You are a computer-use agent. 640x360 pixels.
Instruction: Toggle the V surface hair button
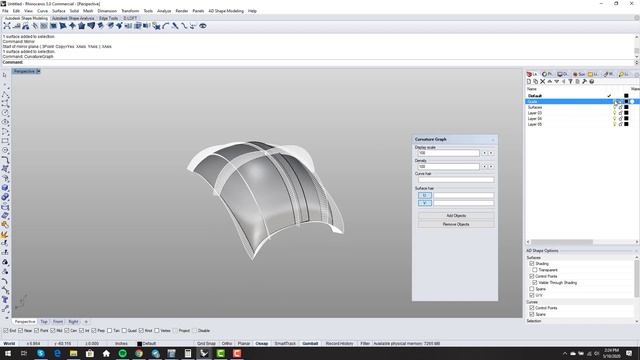[x=424, y=202]
